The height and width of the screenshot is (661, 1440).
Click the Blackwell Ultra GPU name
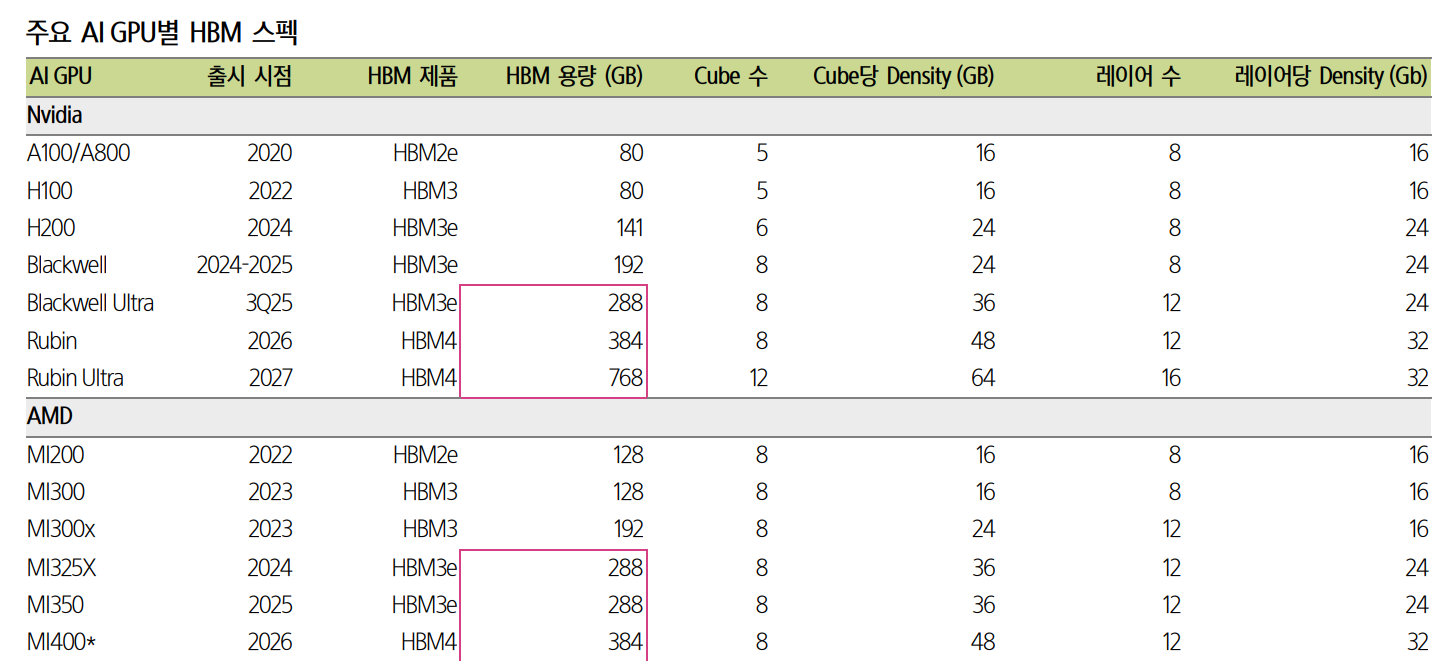tap(90, 303)
